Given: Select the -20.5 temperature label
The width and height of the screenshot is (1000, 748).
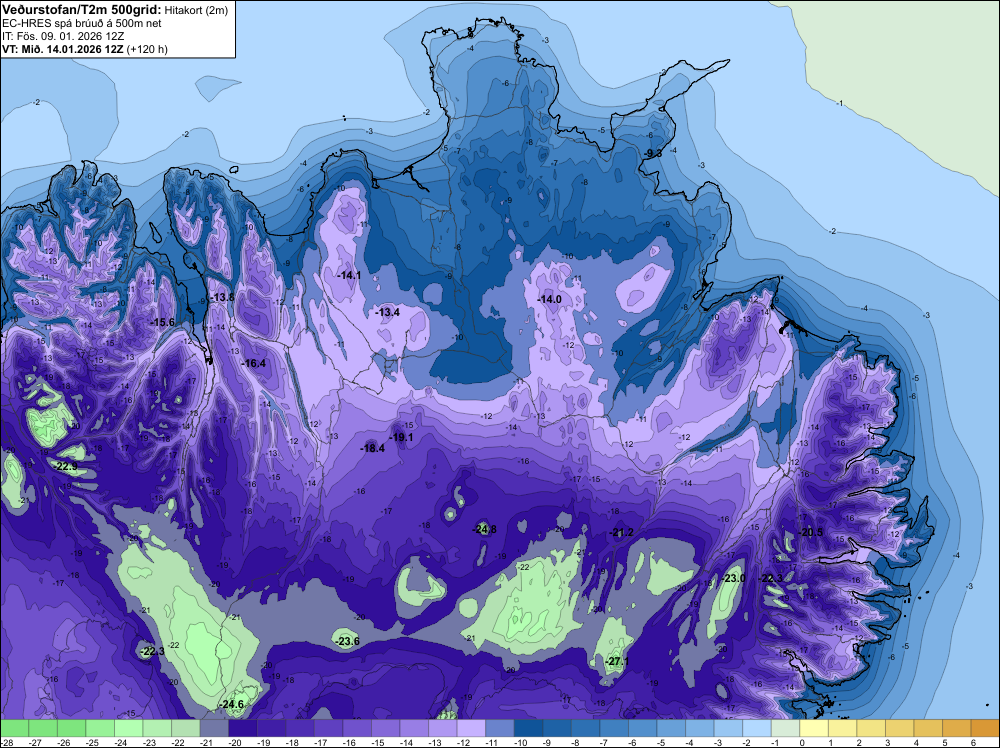Looking at the screenshot, I should point(811,532).
